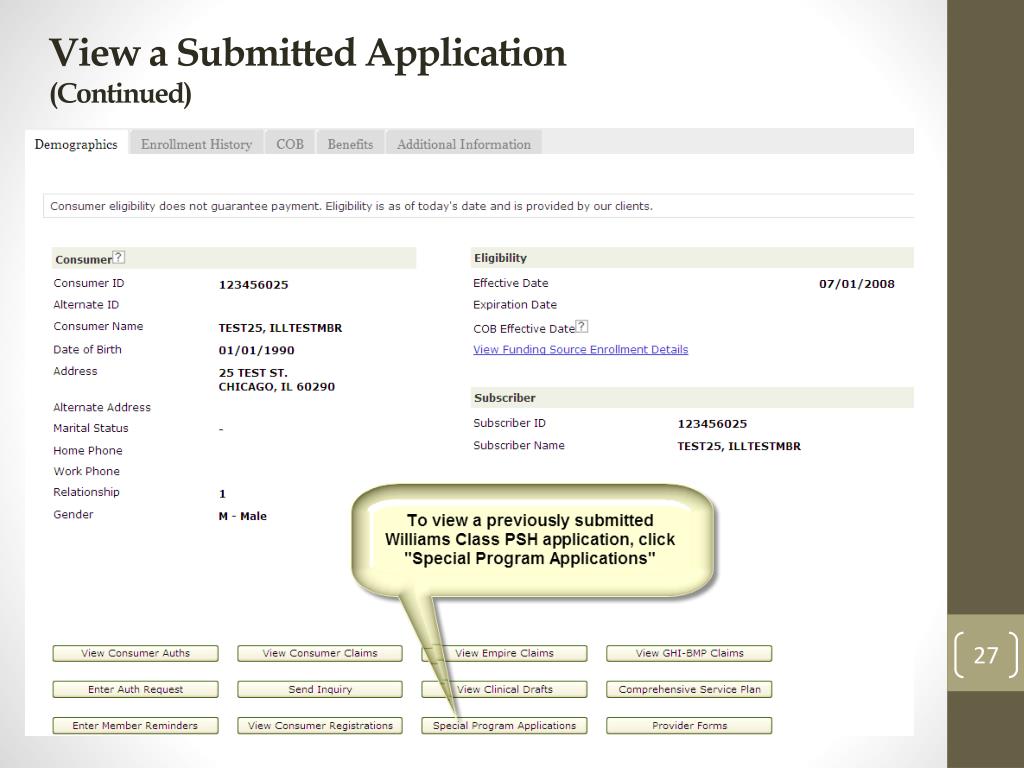Click the gender value M - Male
This screenshot has height=768, width=1024.
242,516
